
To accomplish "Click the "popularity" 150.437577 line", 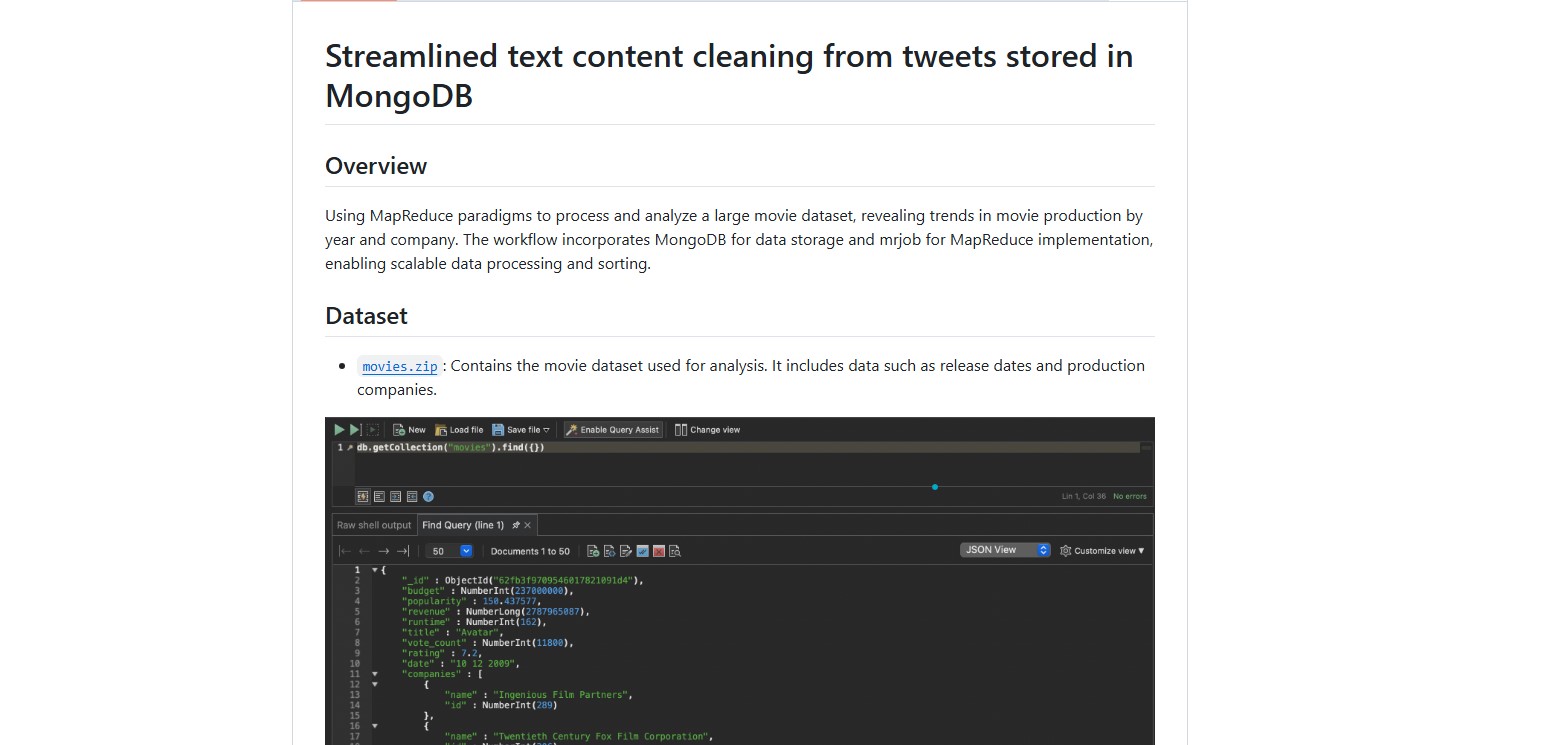I will pos(471,601).
